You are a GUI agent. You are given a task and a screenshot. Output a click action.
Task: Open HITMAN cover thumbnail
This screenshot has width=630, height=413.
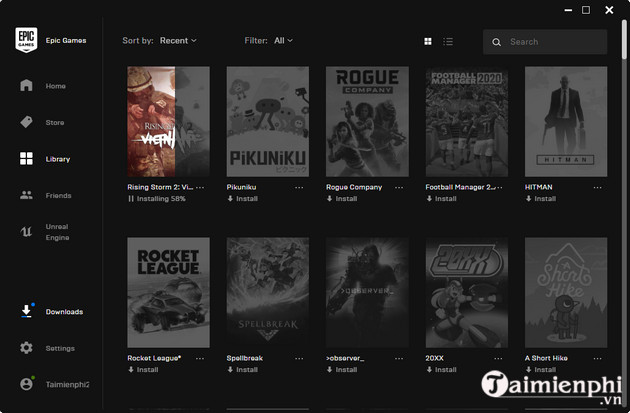coord(566,122)
